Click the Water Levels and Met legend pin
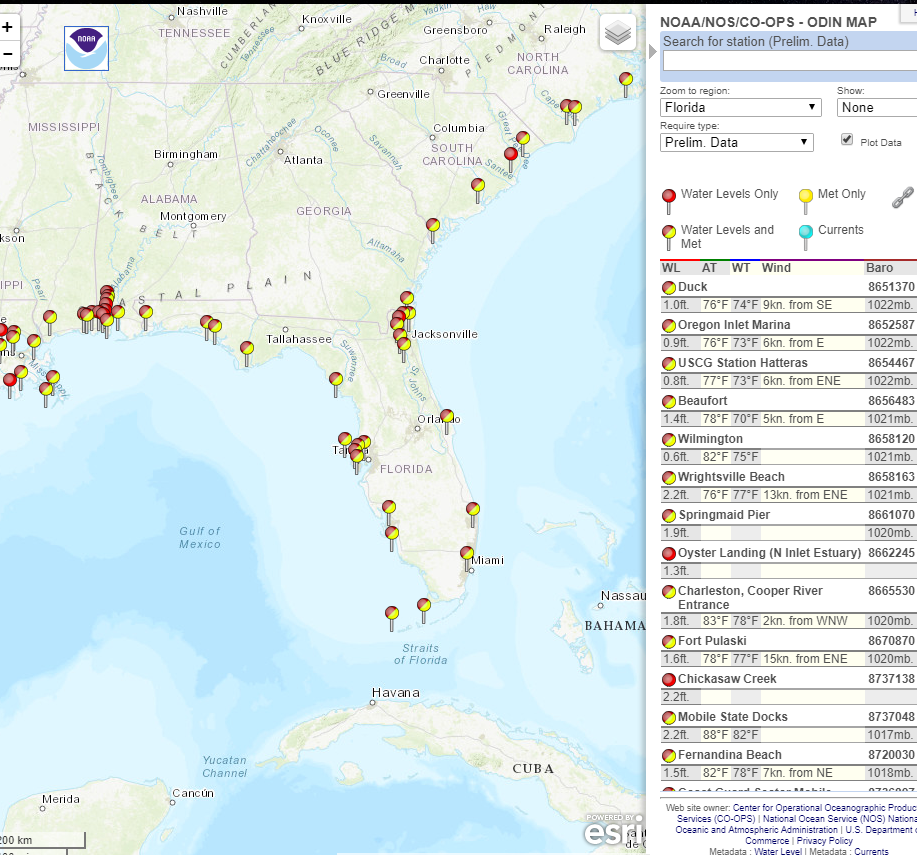 pos(668,237)
